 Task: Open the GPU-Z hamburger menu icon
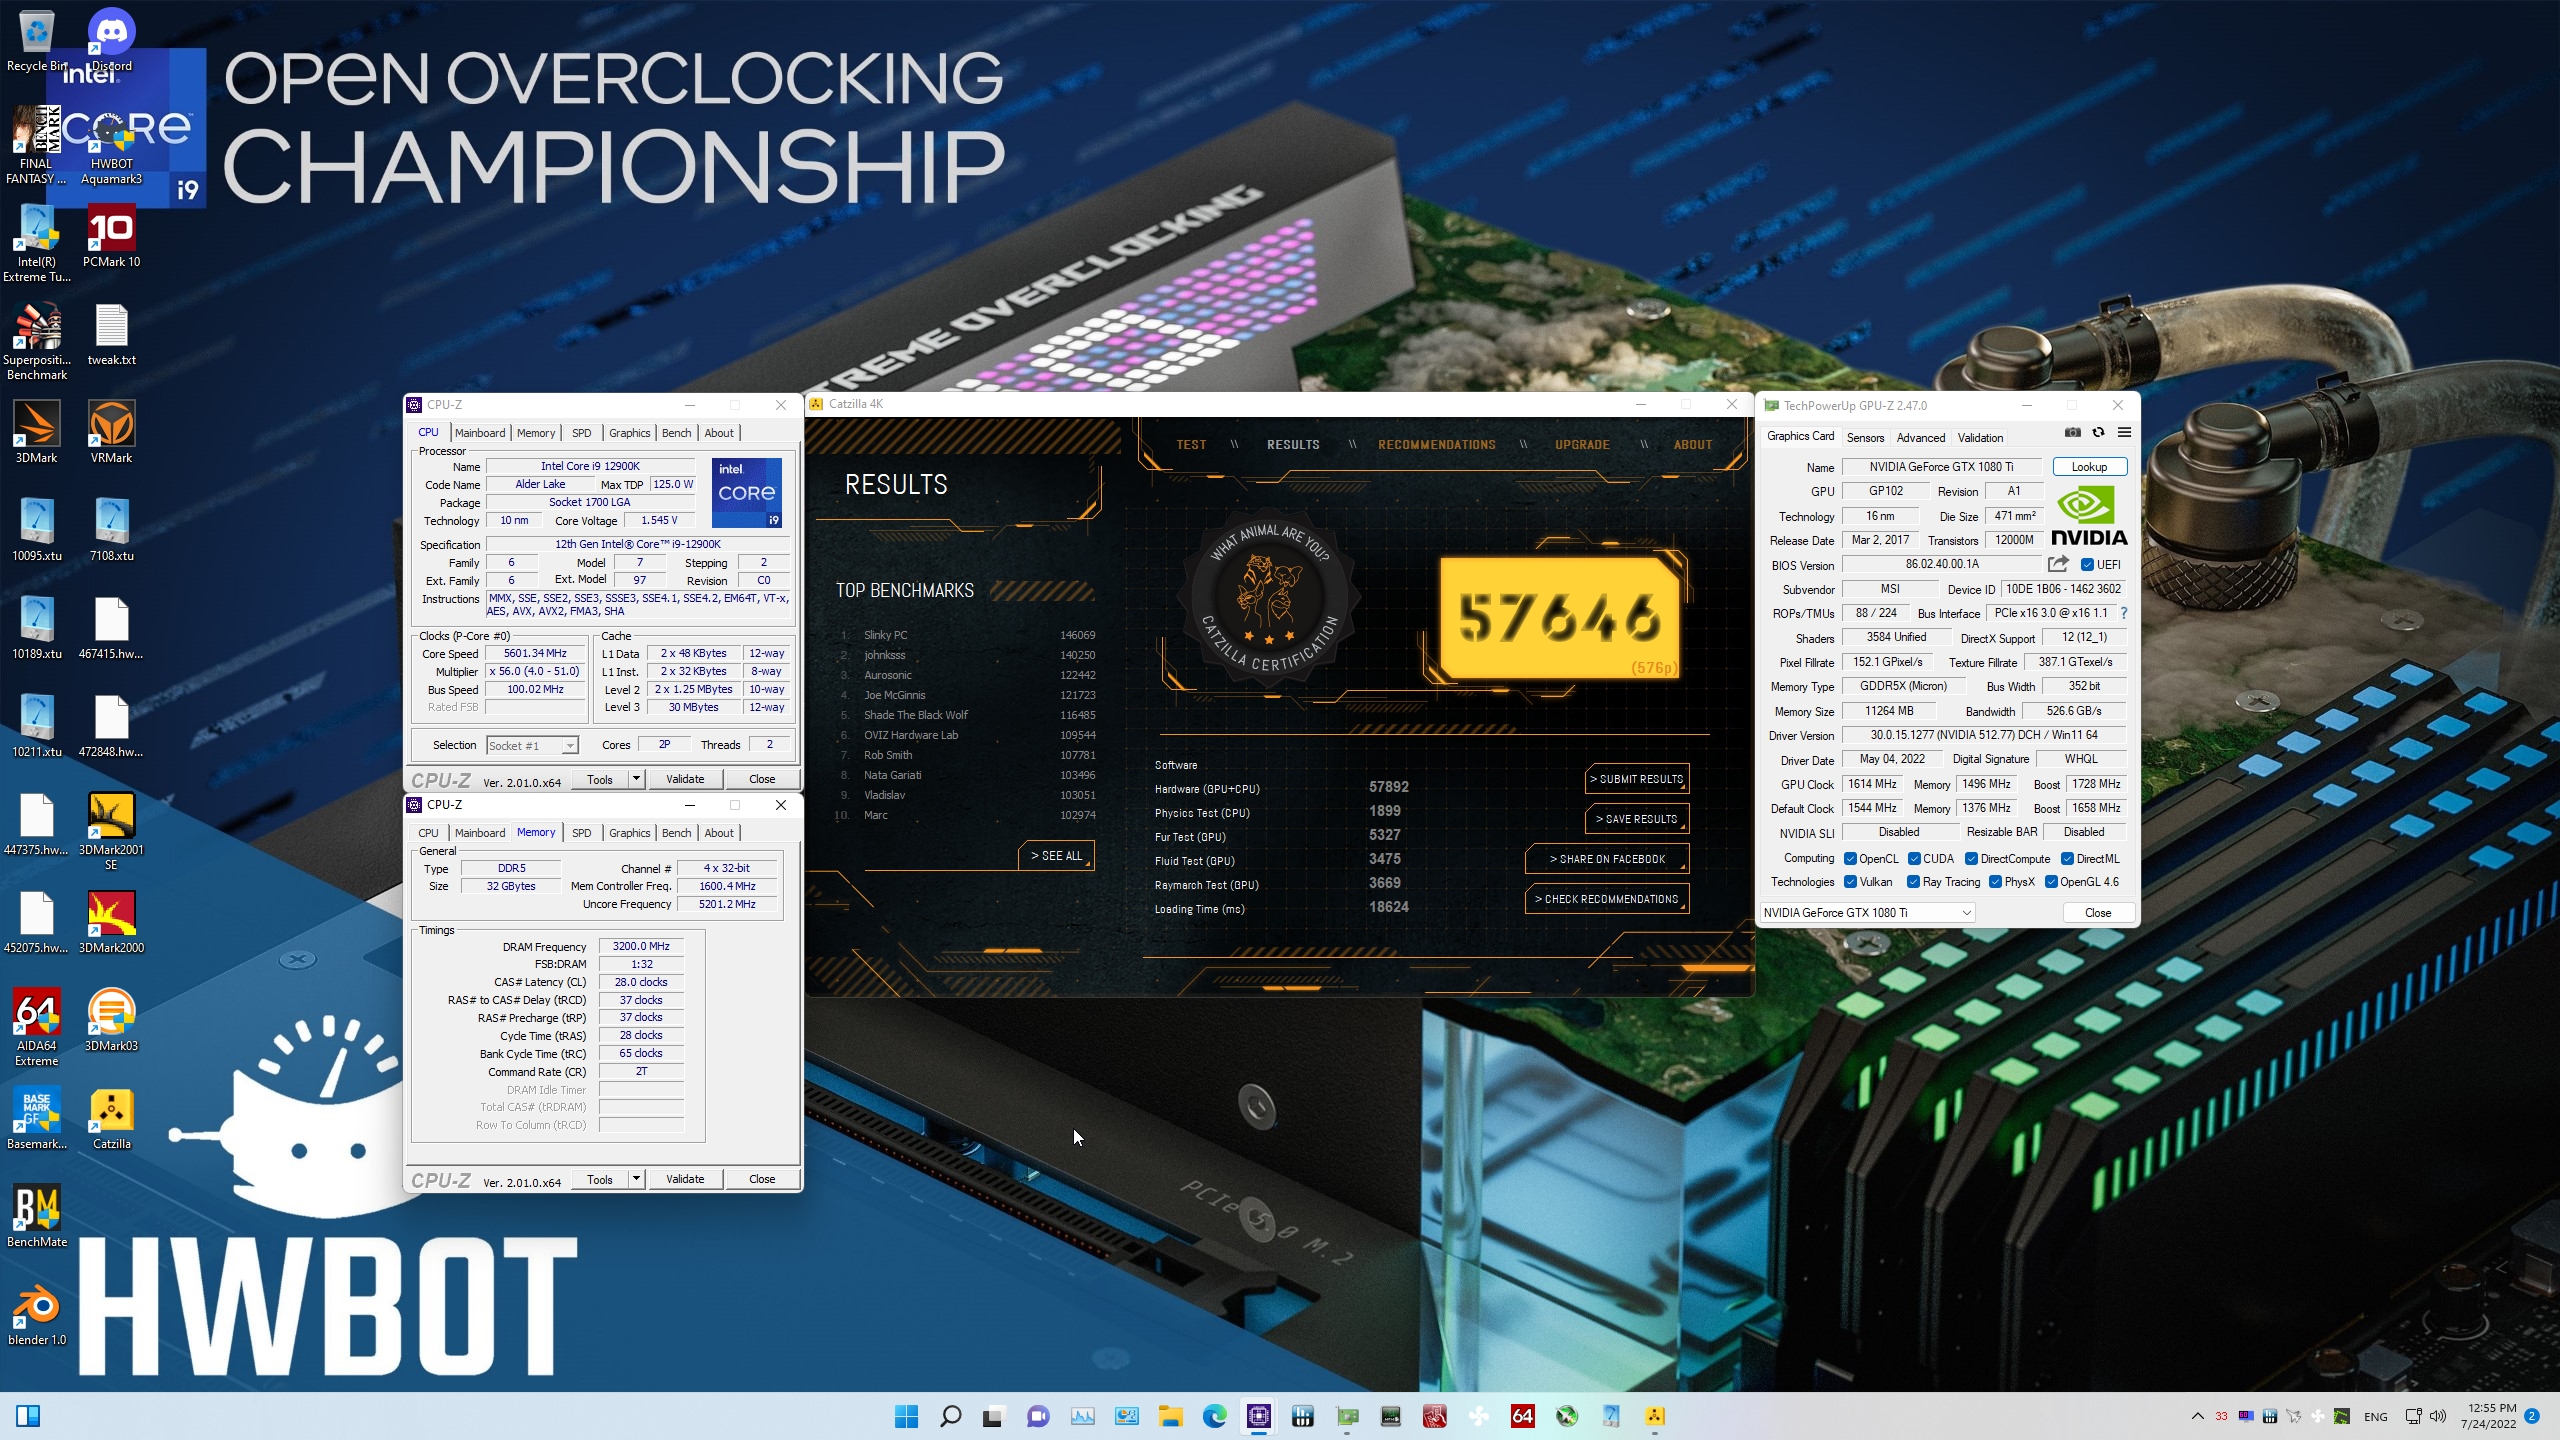(x=2125, y=432)
